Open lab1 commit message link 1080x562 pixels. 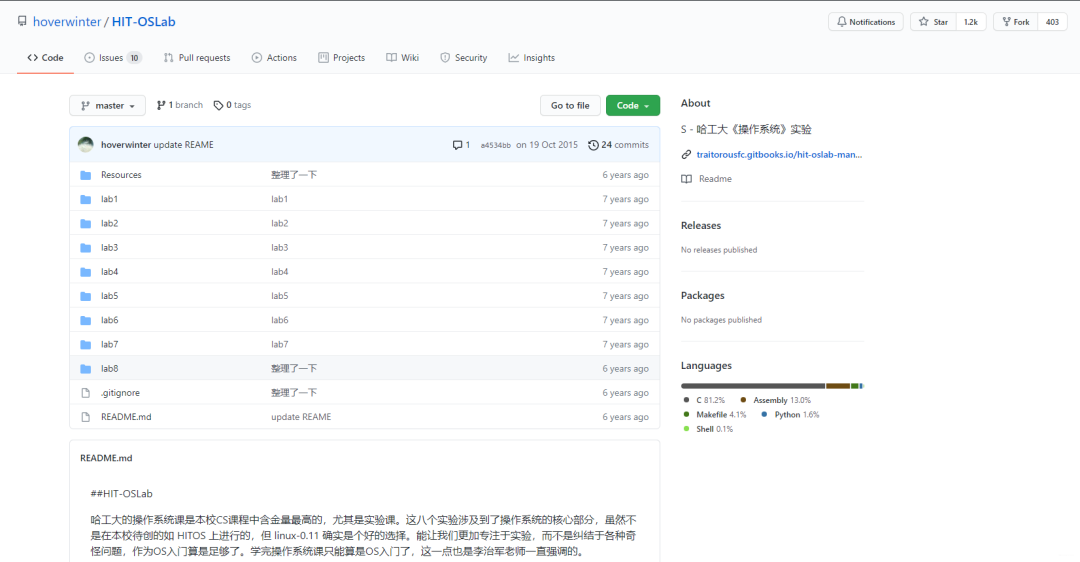(280, 199)
